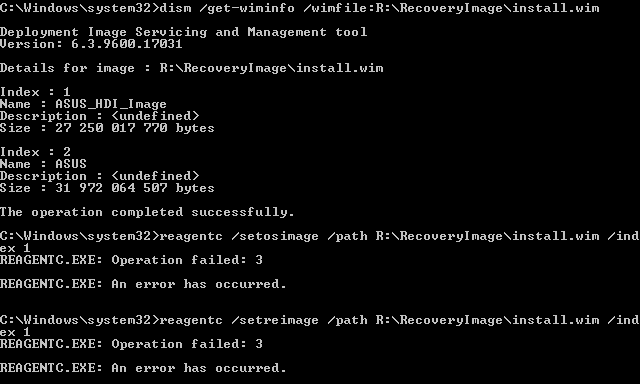Click the Name : ASUS line
The width and height of the screenshot is (640, 384).
pos(43,164)
